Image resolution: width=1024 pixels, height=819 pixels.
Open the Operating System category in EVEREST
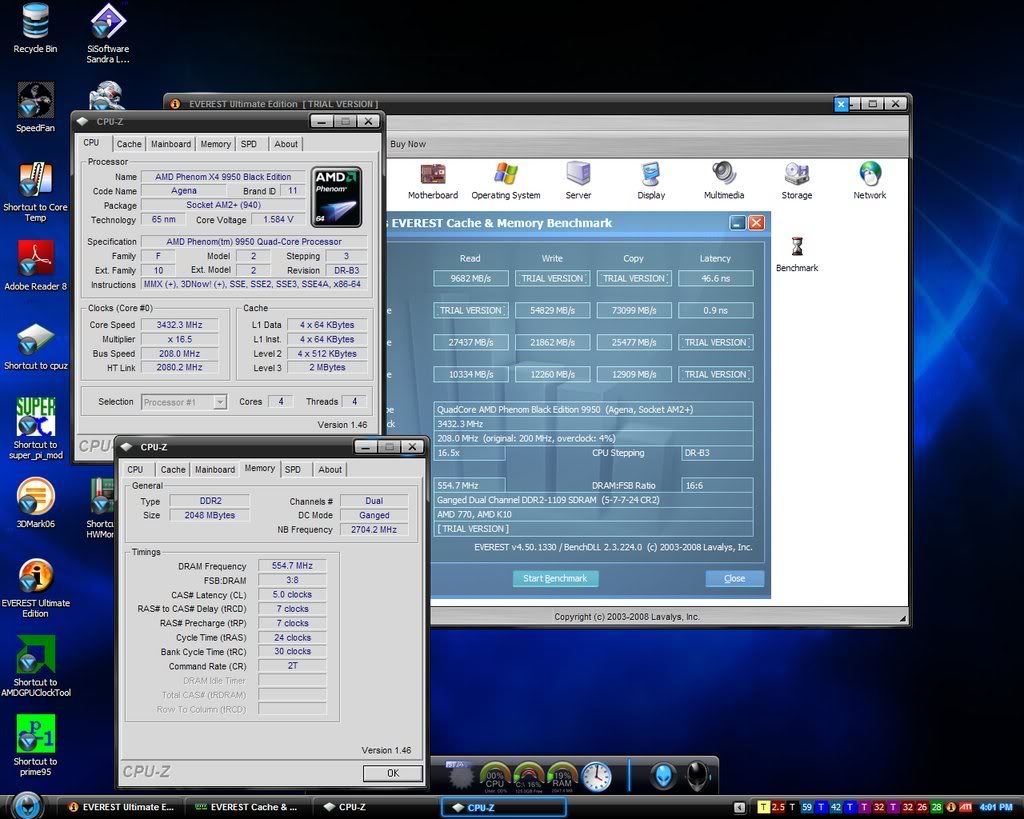(x=505, y=181)
